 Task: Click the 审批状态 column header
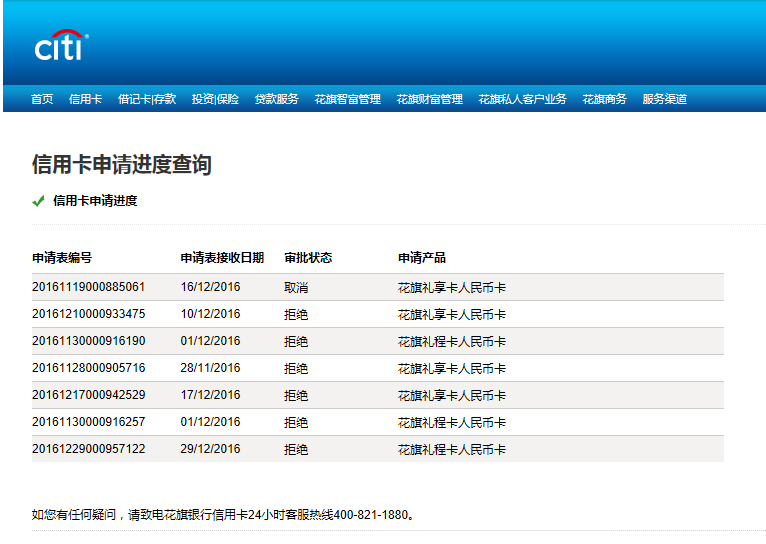308,258
